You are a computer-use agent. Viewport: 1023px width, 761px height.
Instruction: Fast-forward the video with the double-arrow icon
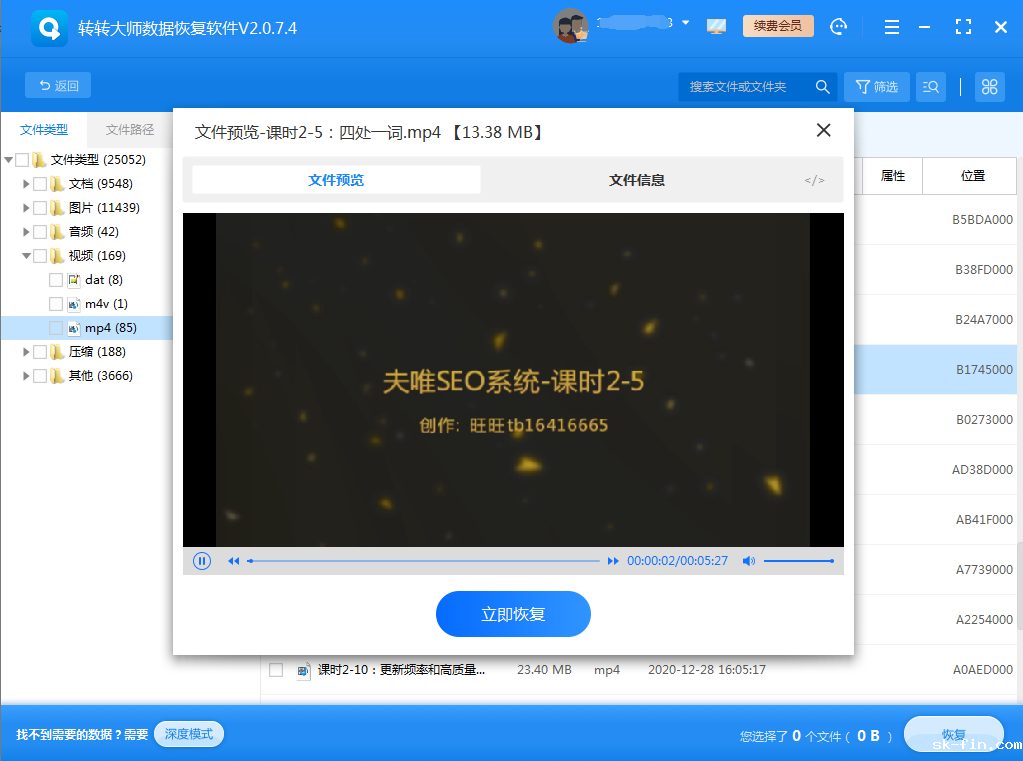click(613, 561)
